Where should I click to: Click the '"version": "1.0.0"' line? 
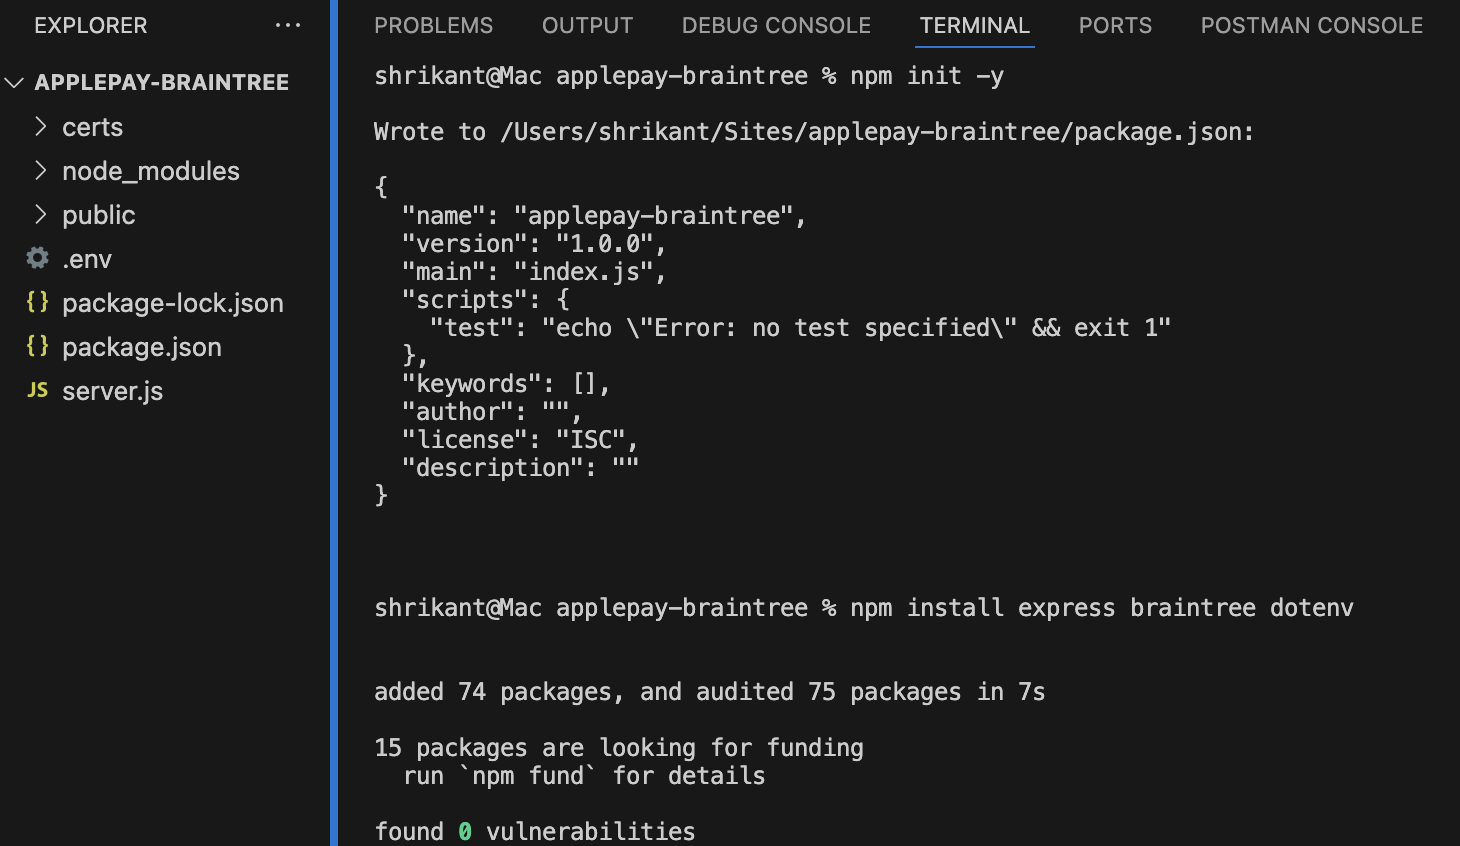coord(534,244)
